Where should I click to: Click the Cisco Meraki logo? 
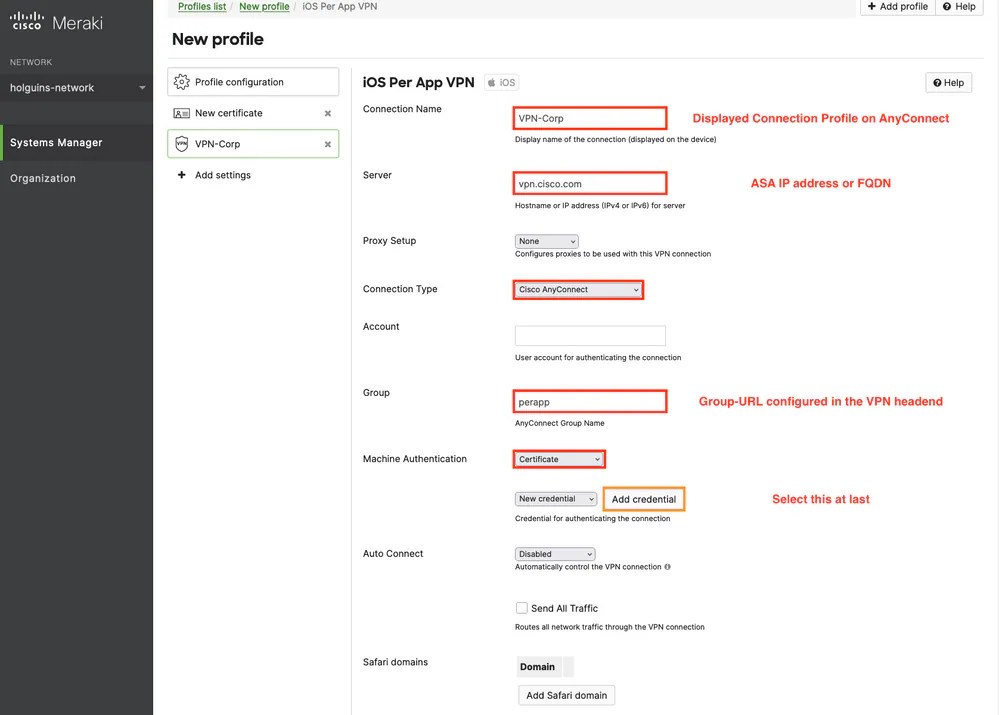(57, 21)
